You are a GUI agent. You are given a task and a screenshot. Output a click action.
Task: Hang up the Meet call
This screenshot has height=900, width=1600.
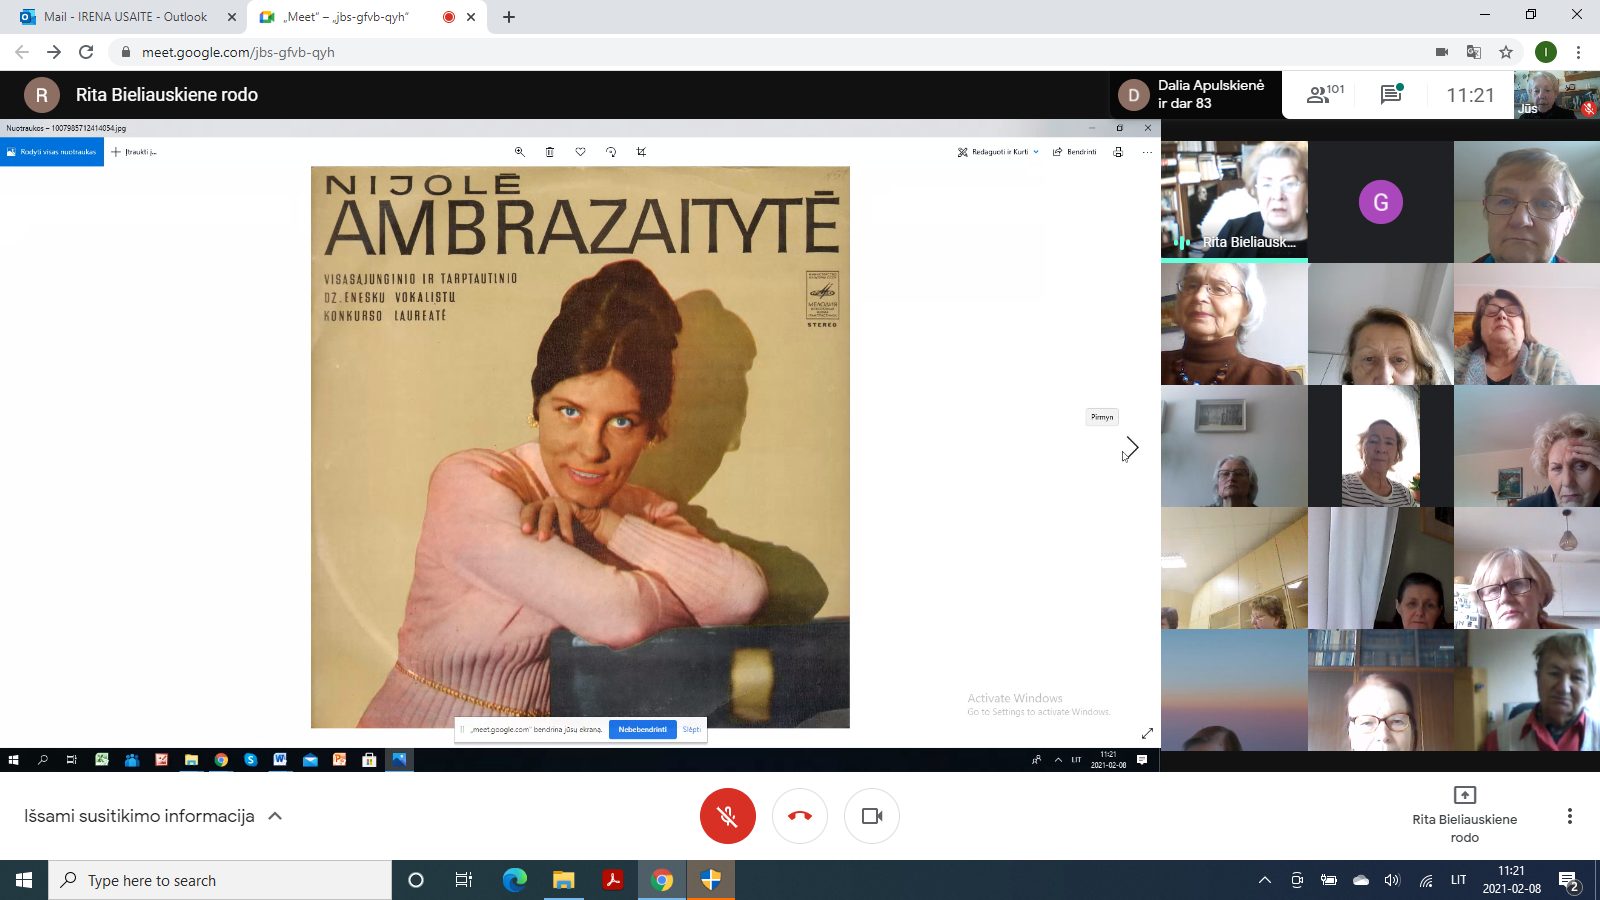click(x=800, y=816)
